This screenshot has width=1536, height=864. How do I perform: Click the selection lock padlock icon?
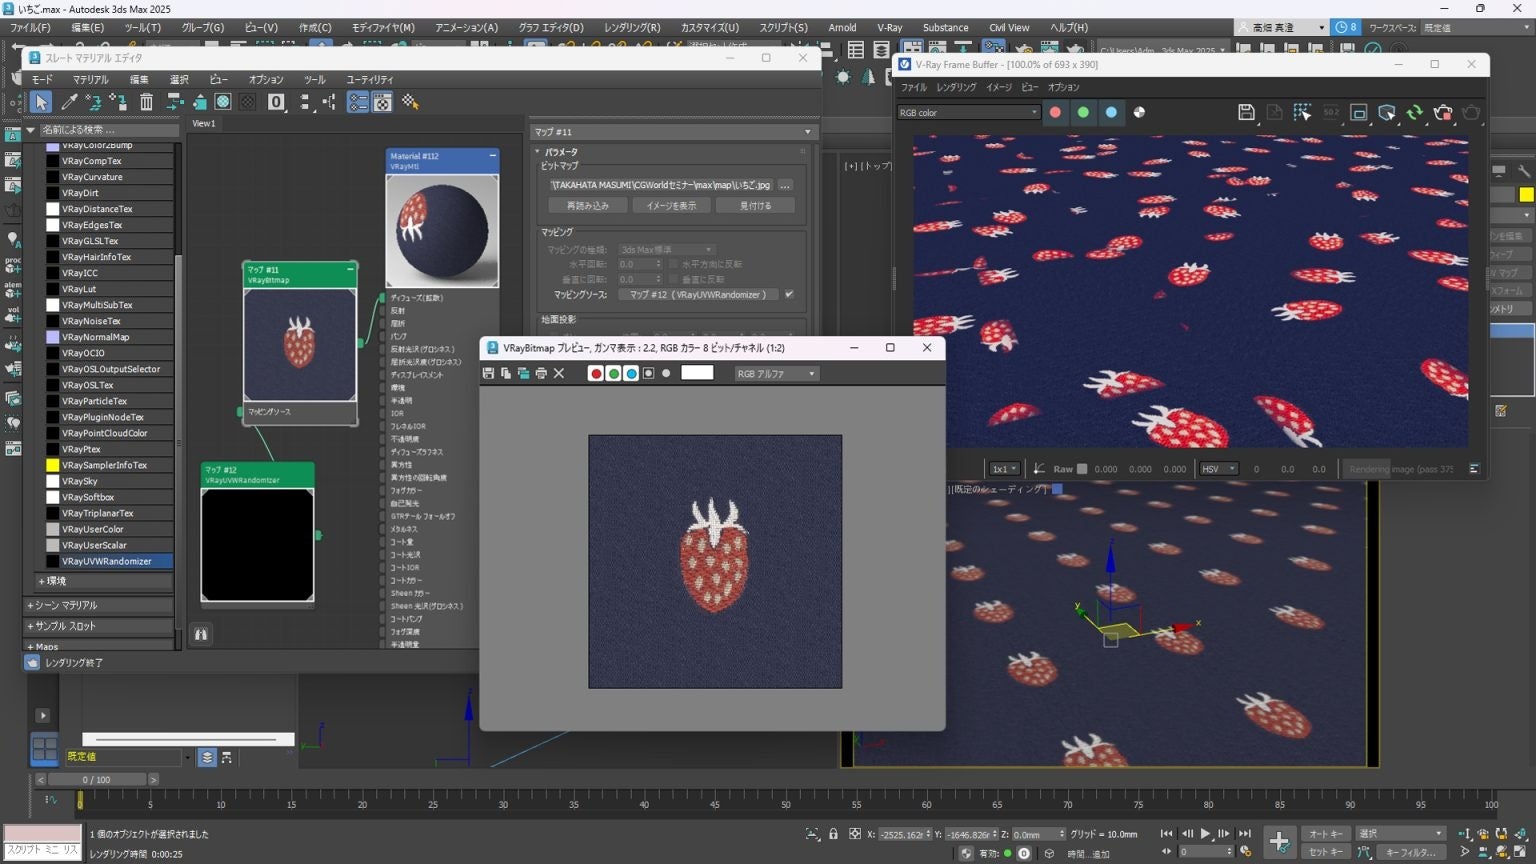[833, 834]
